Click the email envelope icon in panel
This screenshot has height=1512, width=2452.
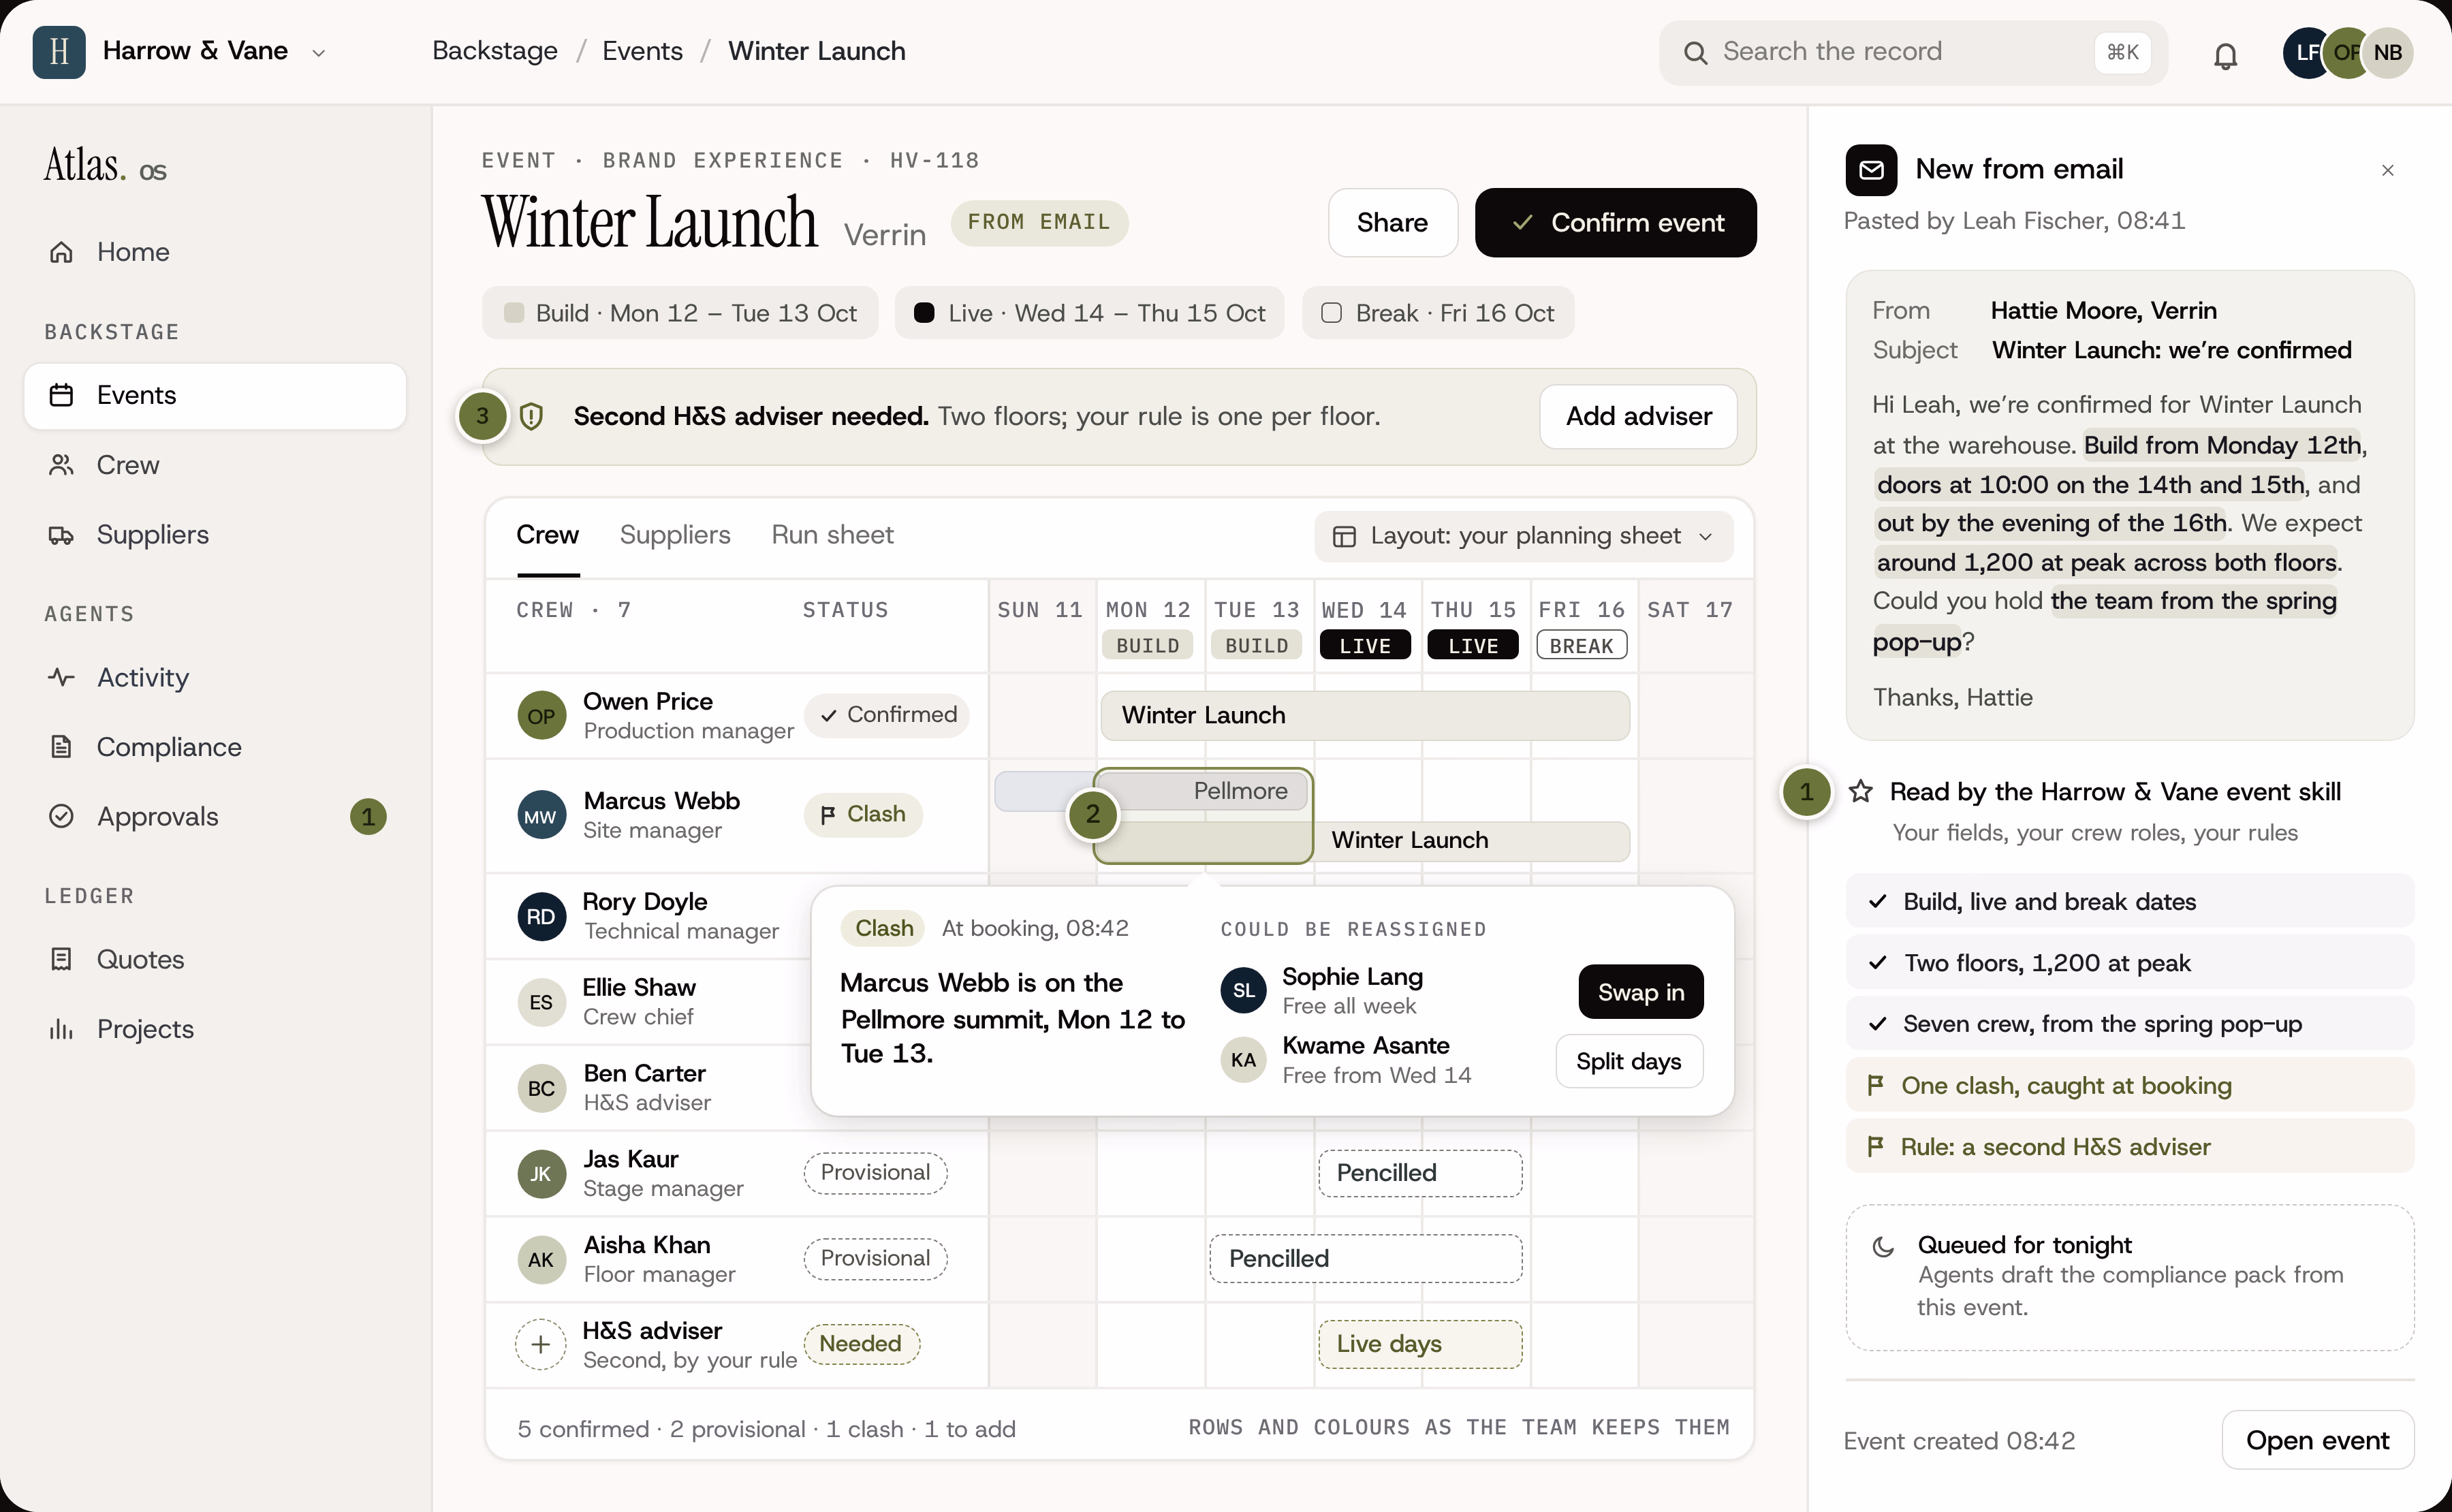point(1871,170)
